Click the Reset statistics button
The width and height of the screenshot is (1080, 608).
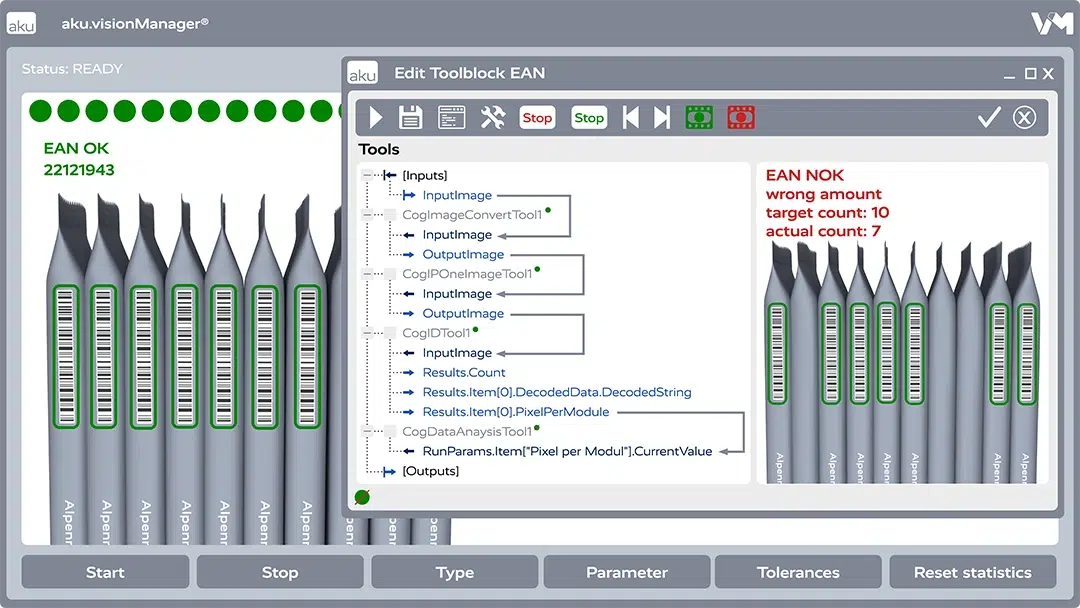click(972, 572)
